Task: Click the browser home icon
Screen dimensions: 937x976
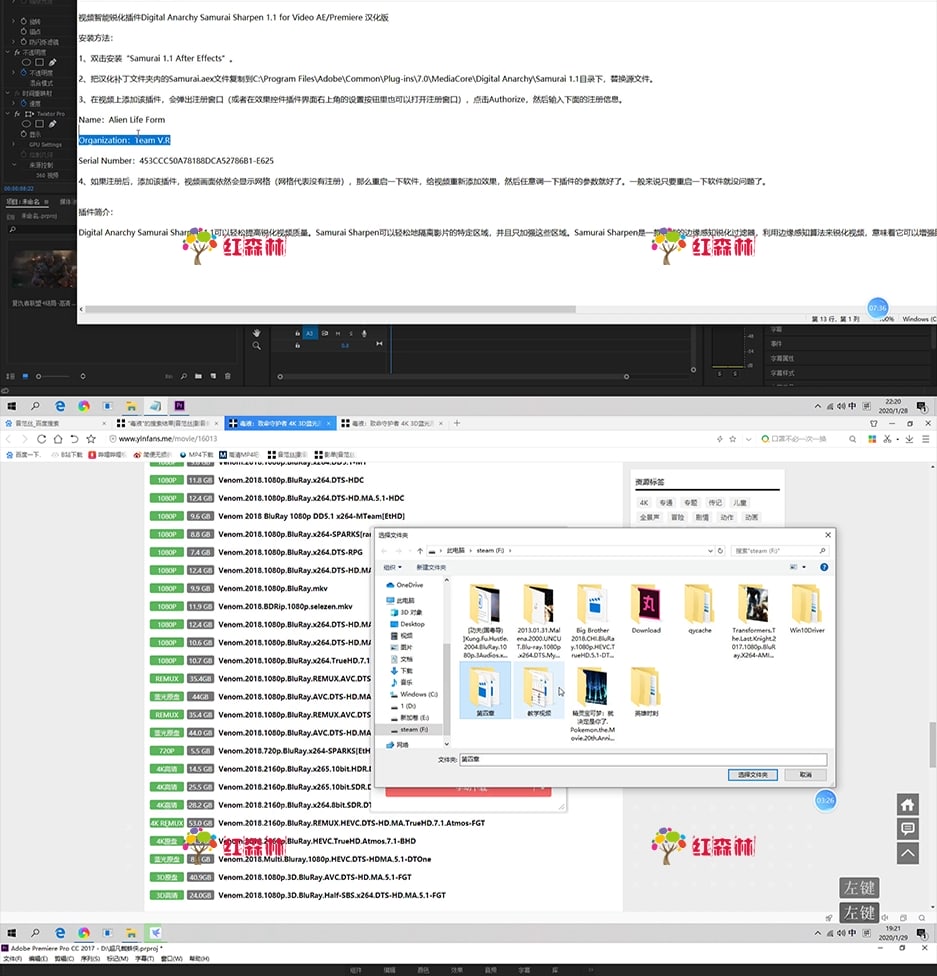Action: click(58, 439)
